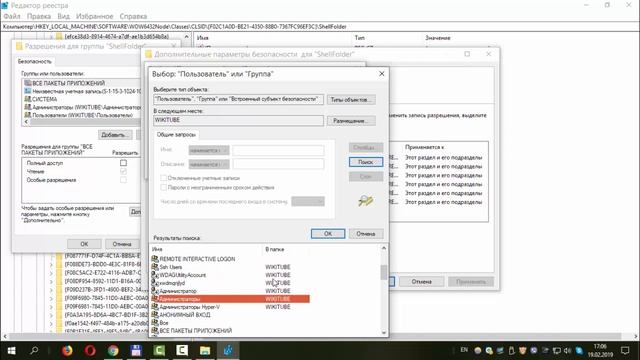Toggle passwords with unlimited validity checkbox
The width and height of the screenshot is (640, 360).
pos(164,187)
